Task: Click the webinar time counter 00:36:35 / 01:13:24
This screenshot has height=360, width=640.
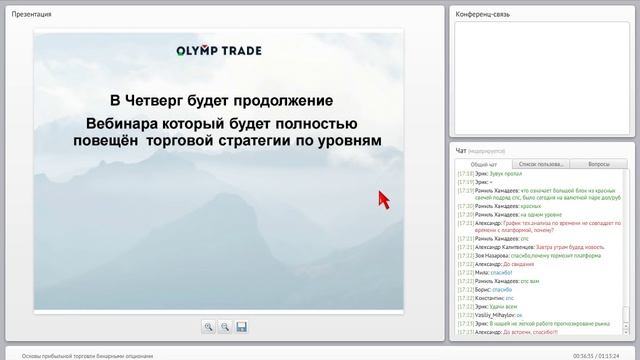Action: [596, 356]
